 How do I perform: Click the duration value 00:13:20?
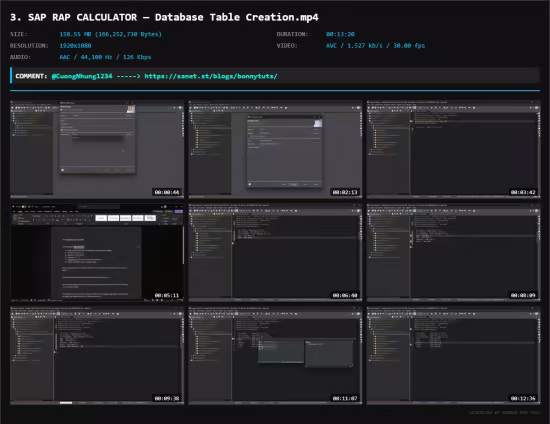click(340, 34)
